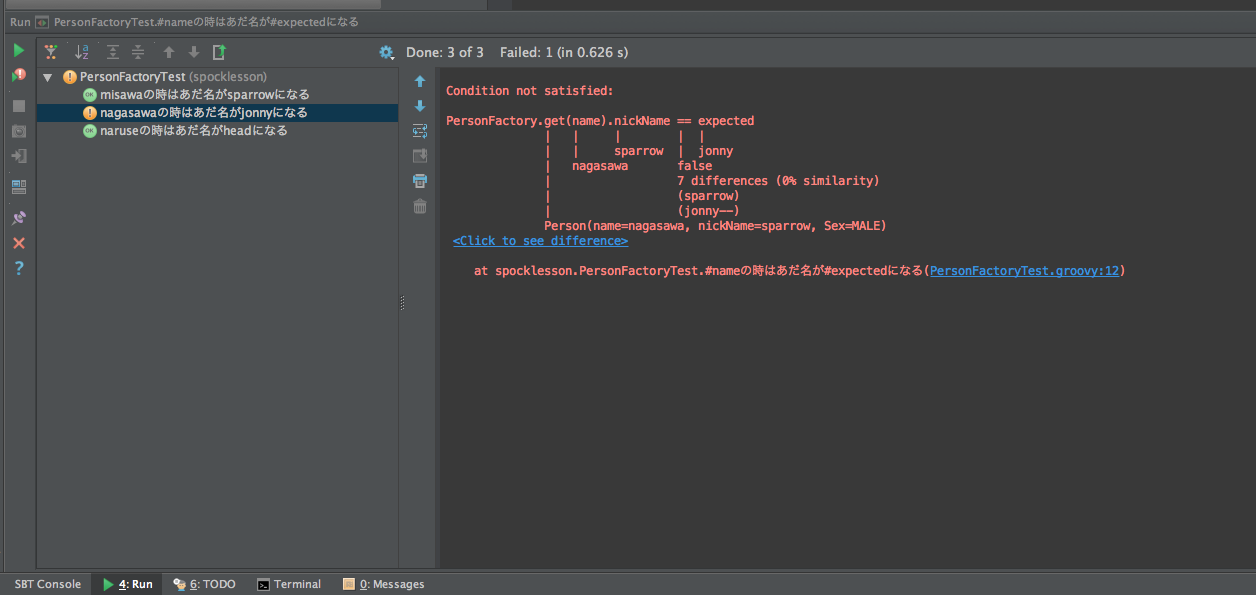This screenshot has height=595, width=1256.
Task: Select the failed nagasawa jonny test row
Action: 217,113
